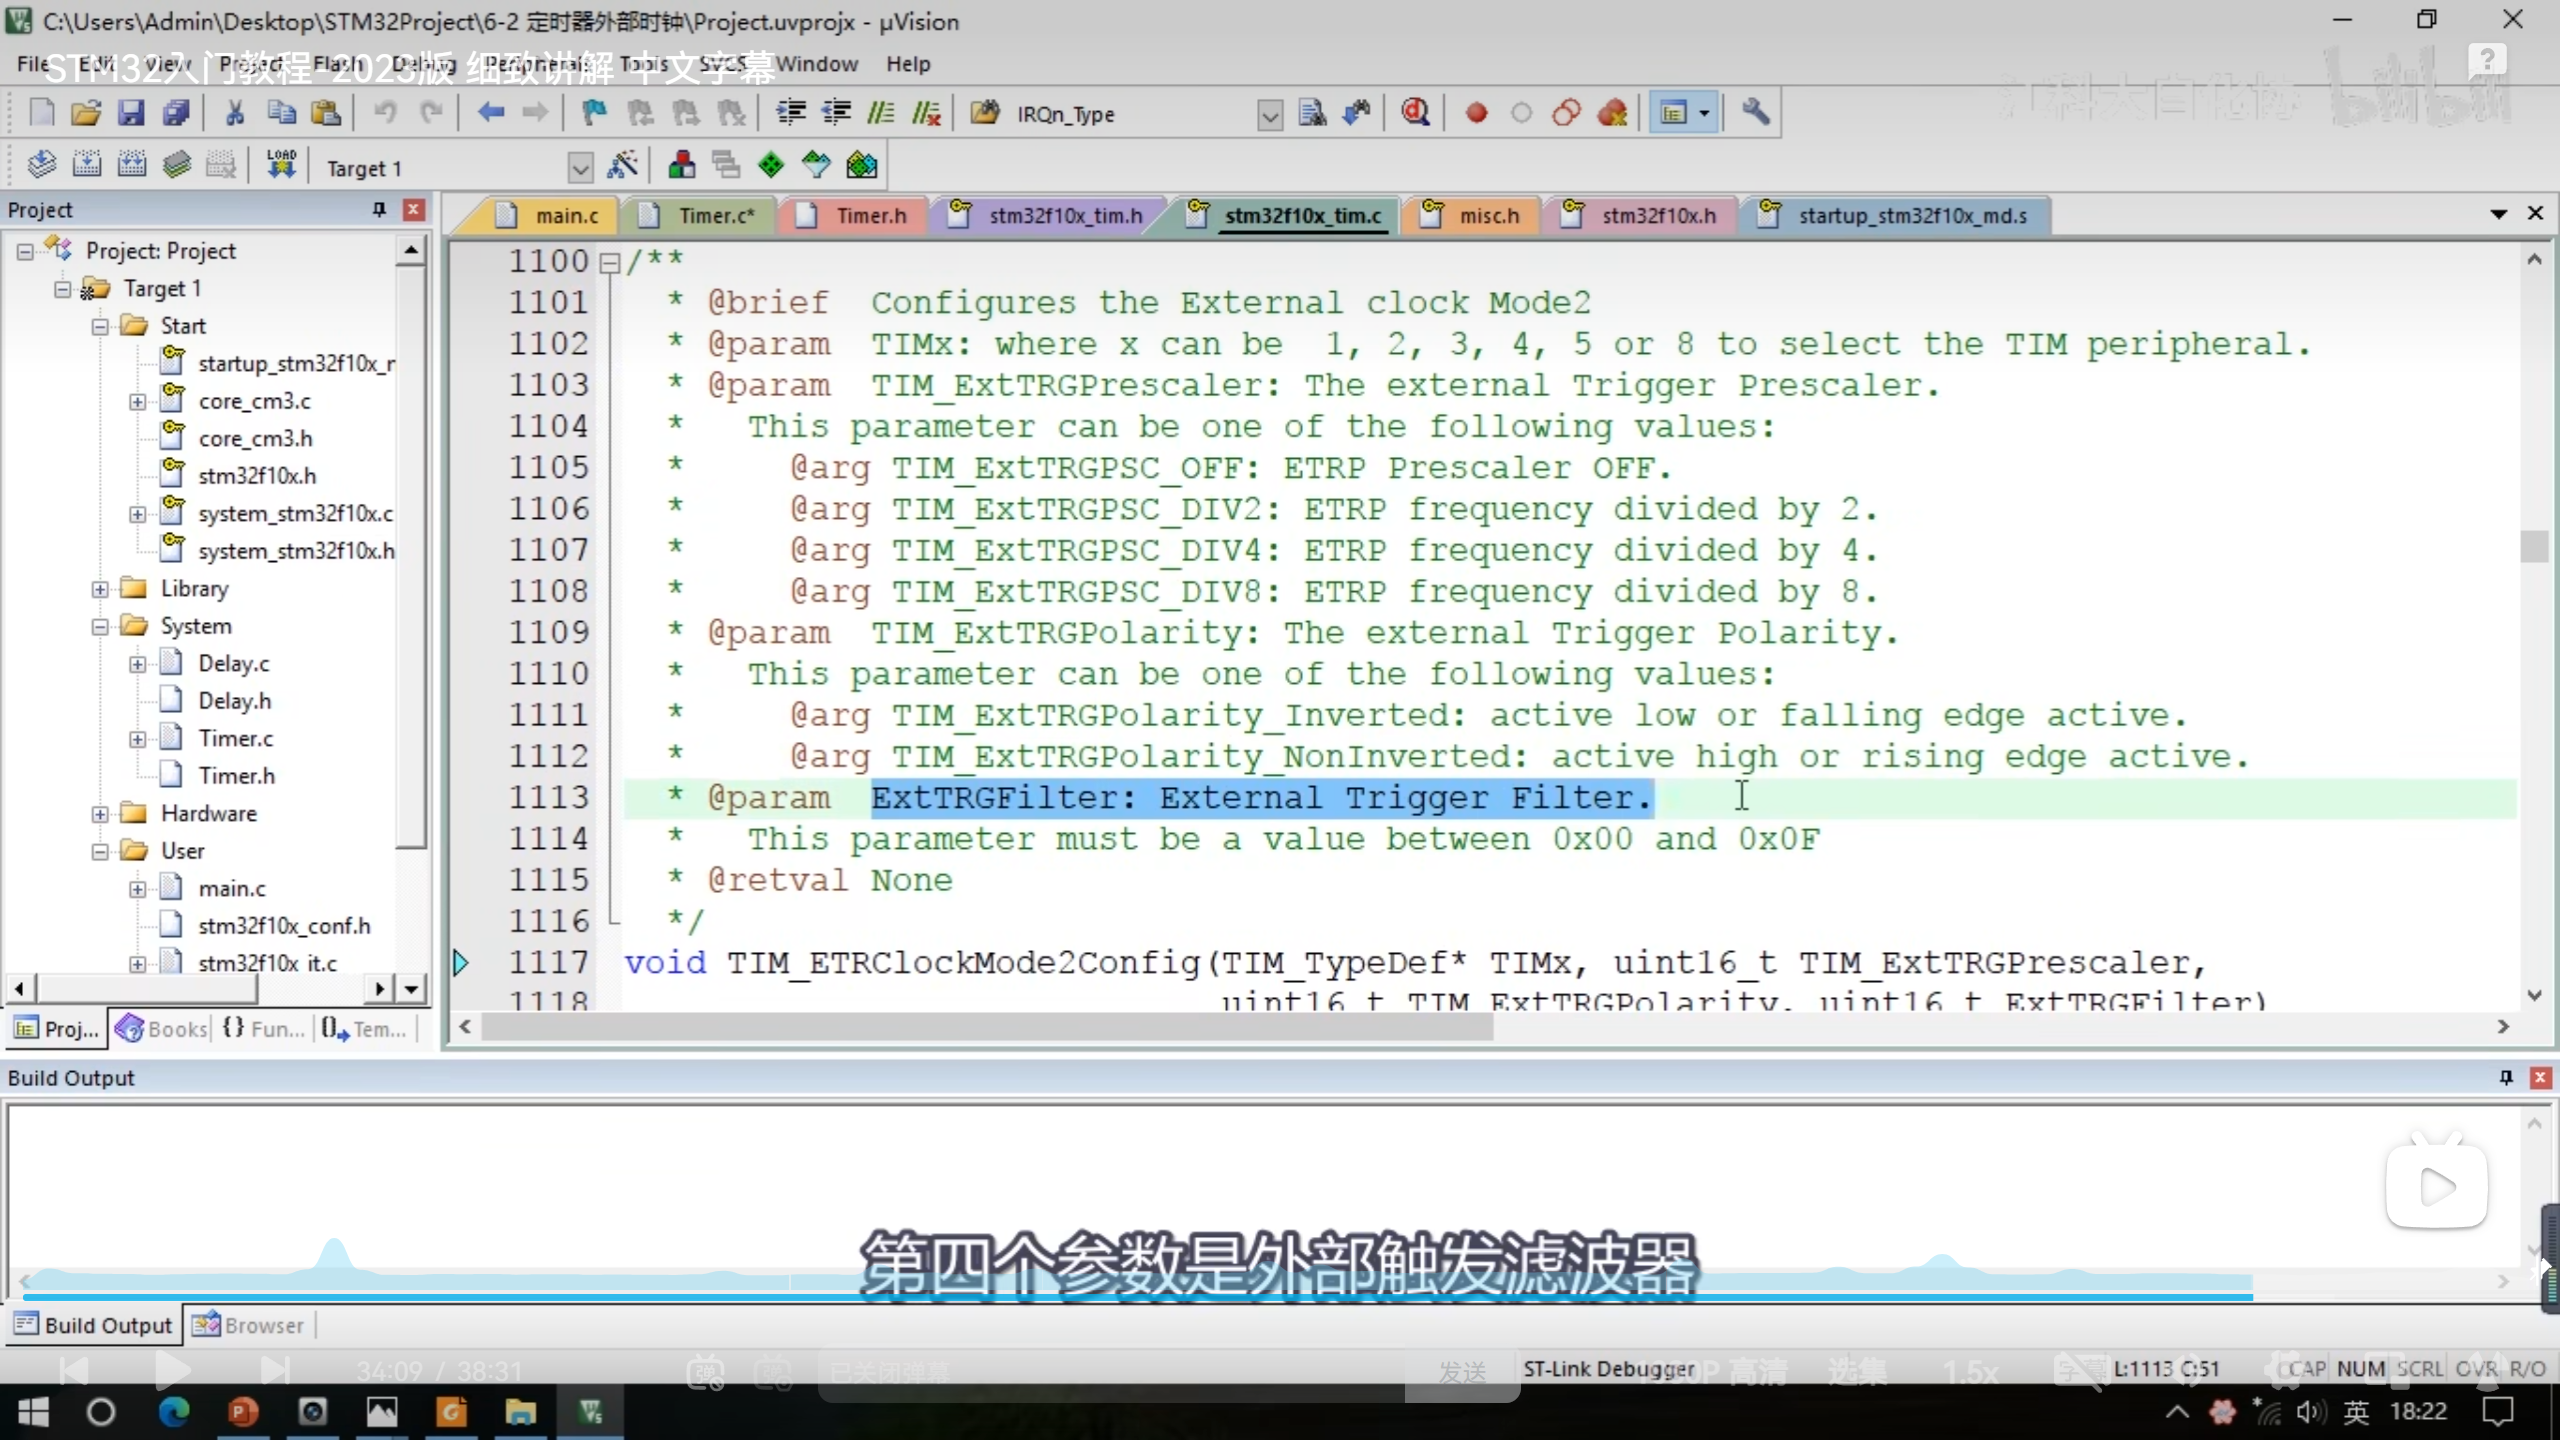The height and width of the screenshot is (1440, 2560).
Task: Open the Browser output tab
Action: (249, 1325)
